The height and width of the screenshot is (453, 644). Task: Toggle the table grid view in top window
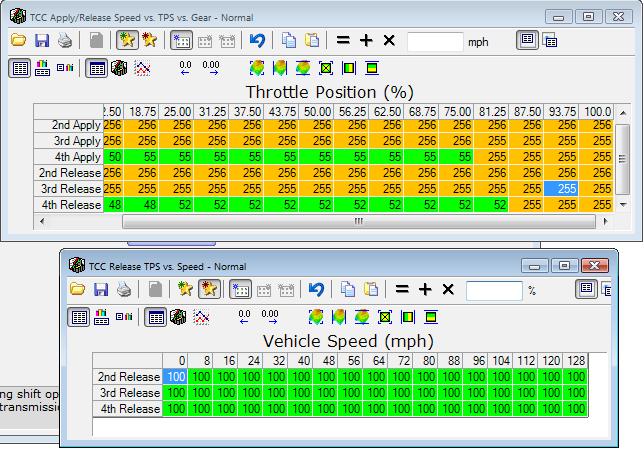point(97,68)
